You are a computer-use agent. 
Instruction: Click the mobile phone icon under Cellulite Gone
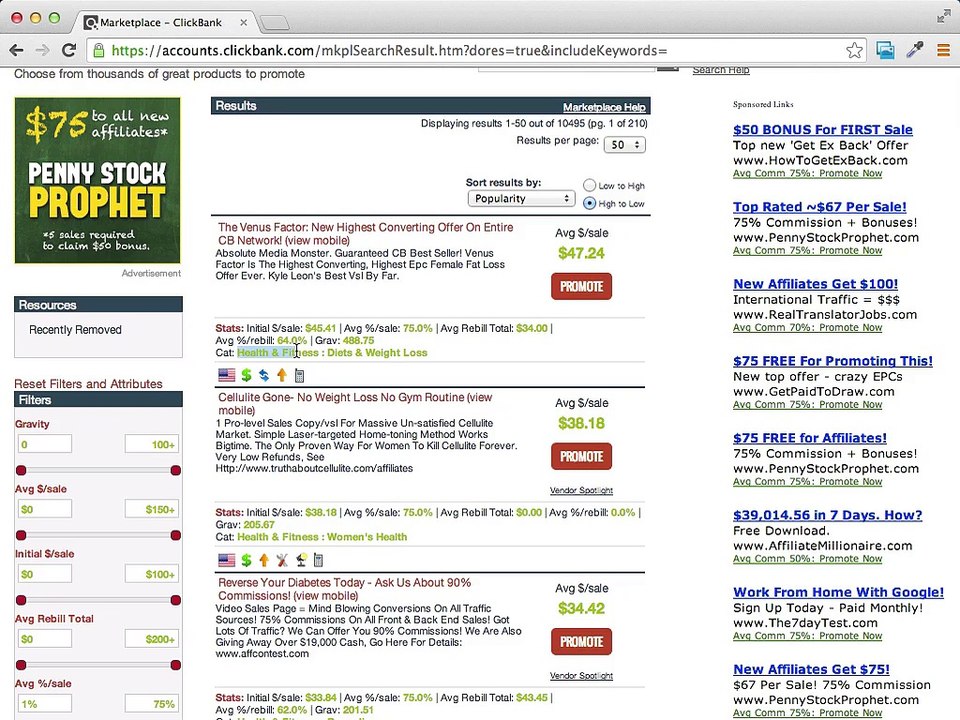click(x=318, y=560)
